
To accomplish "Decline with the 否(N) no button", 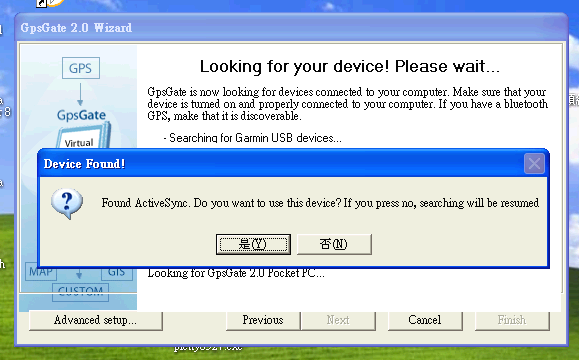I will click(x=334, y=244).
